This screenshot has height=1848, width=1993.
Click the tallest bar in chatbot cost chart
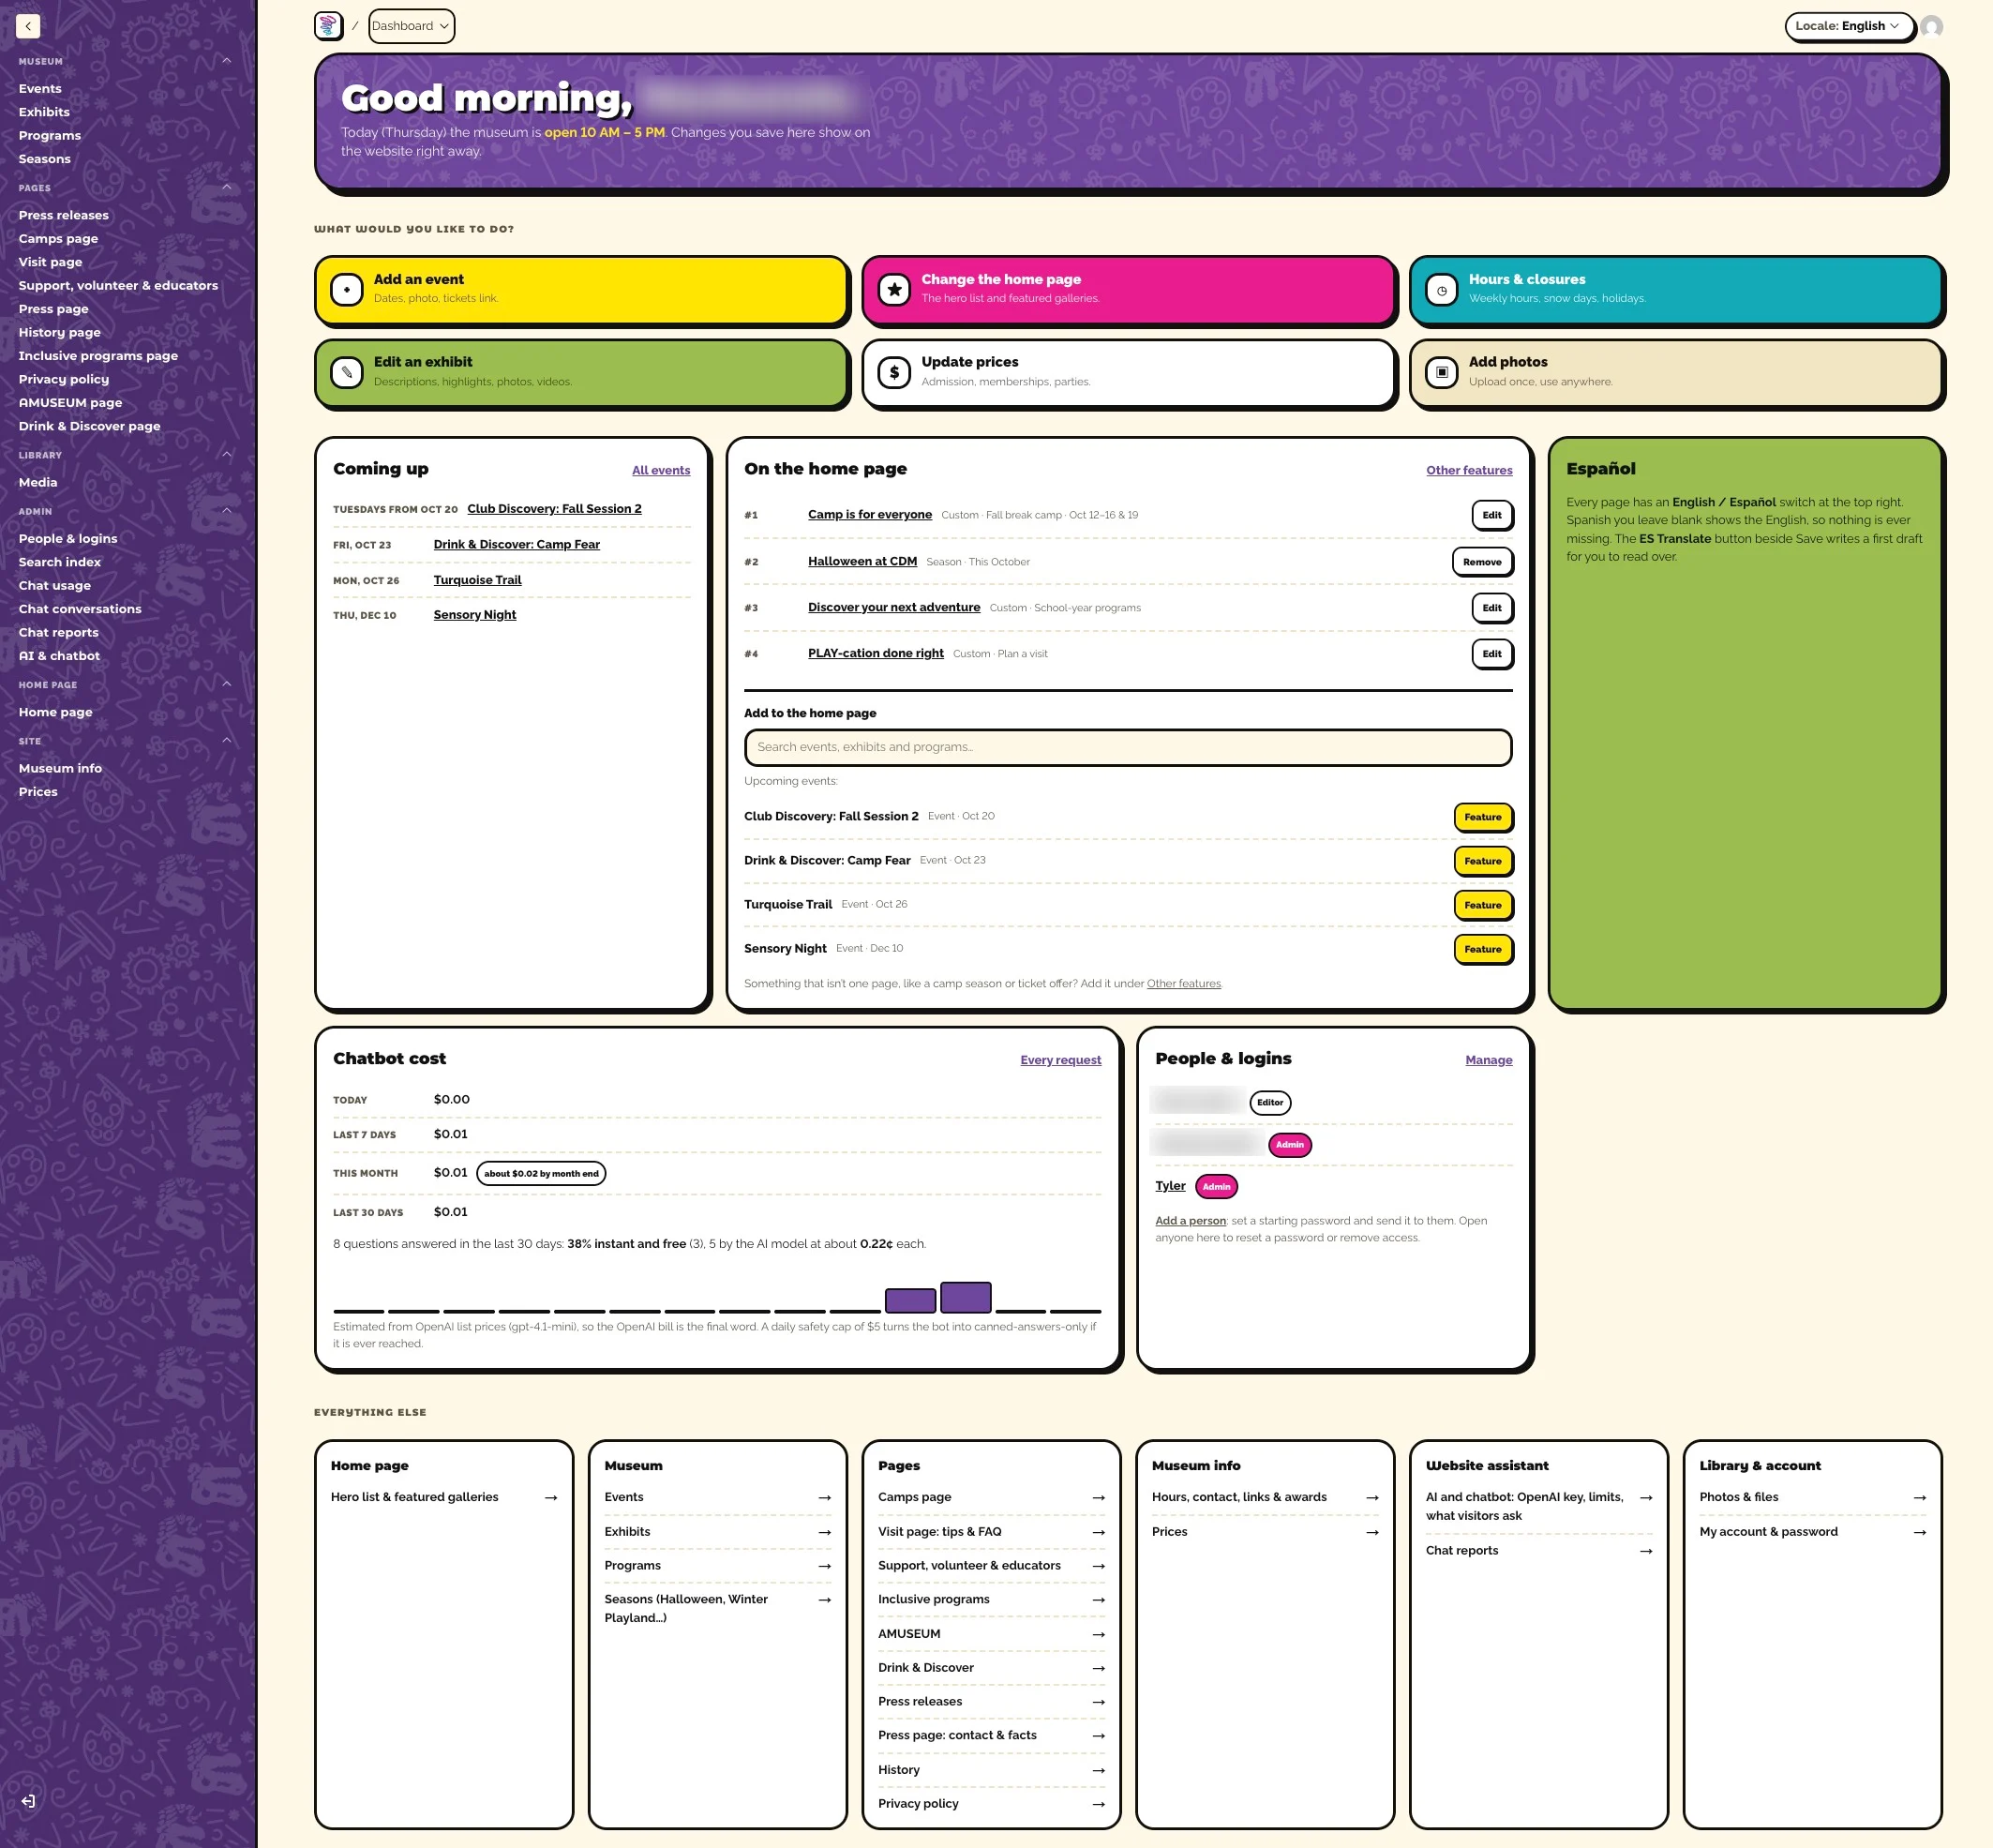[966, 1297]
